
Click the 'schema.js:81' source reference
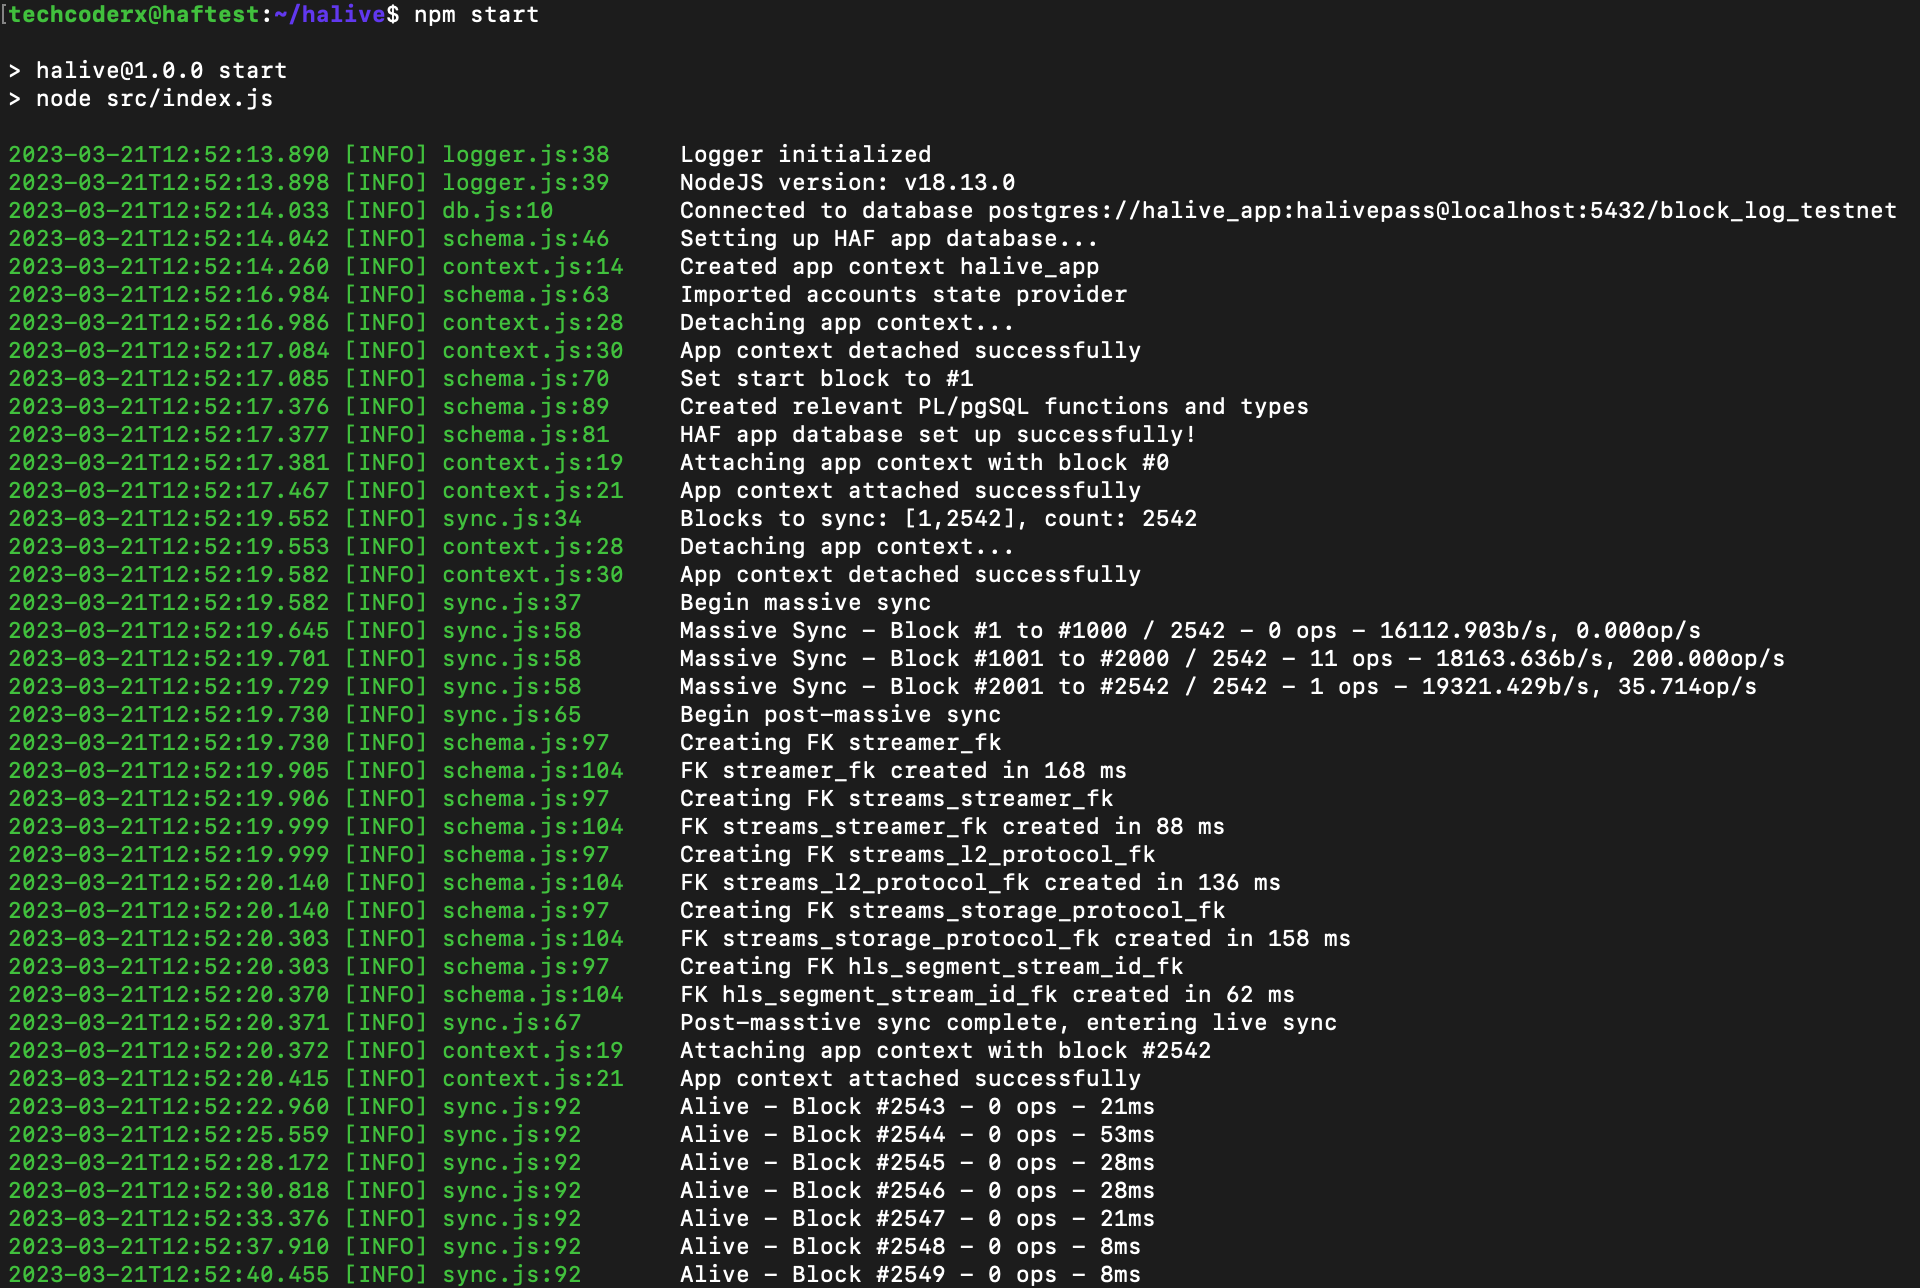(526, 435)
